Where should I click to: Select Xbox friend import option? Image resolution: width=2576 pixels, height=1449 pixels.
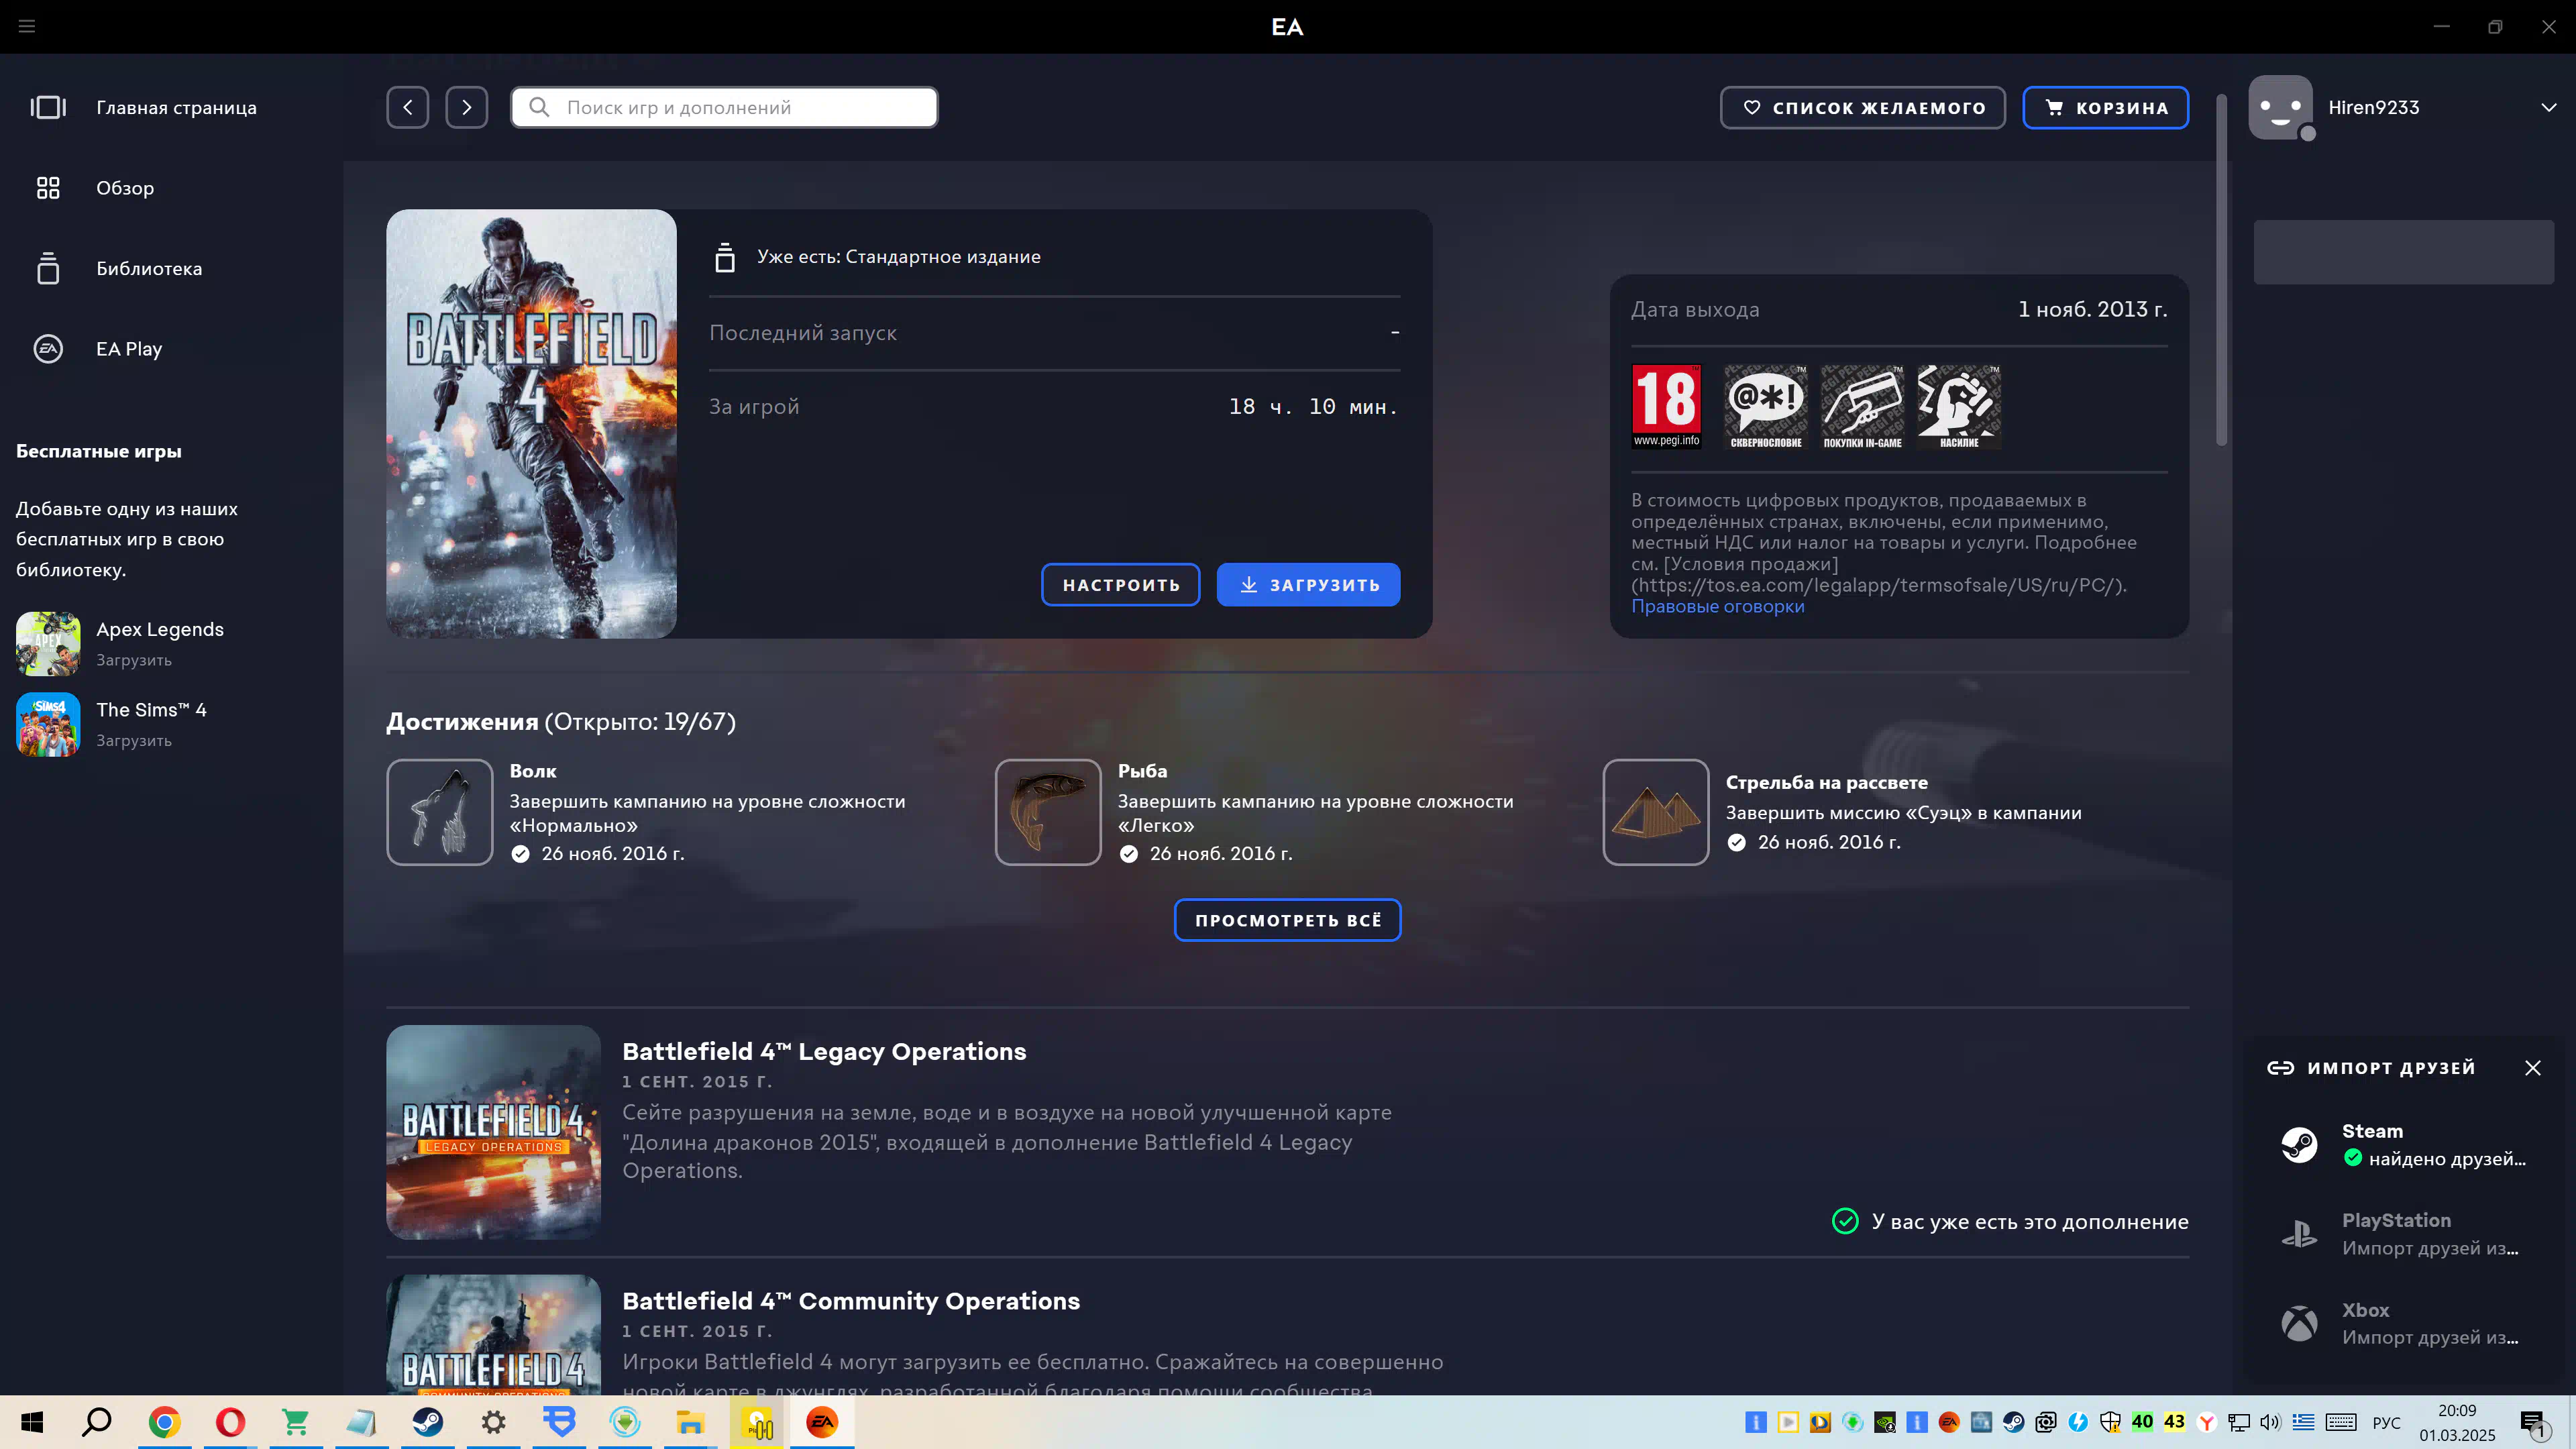[x=2404, y=1324]
